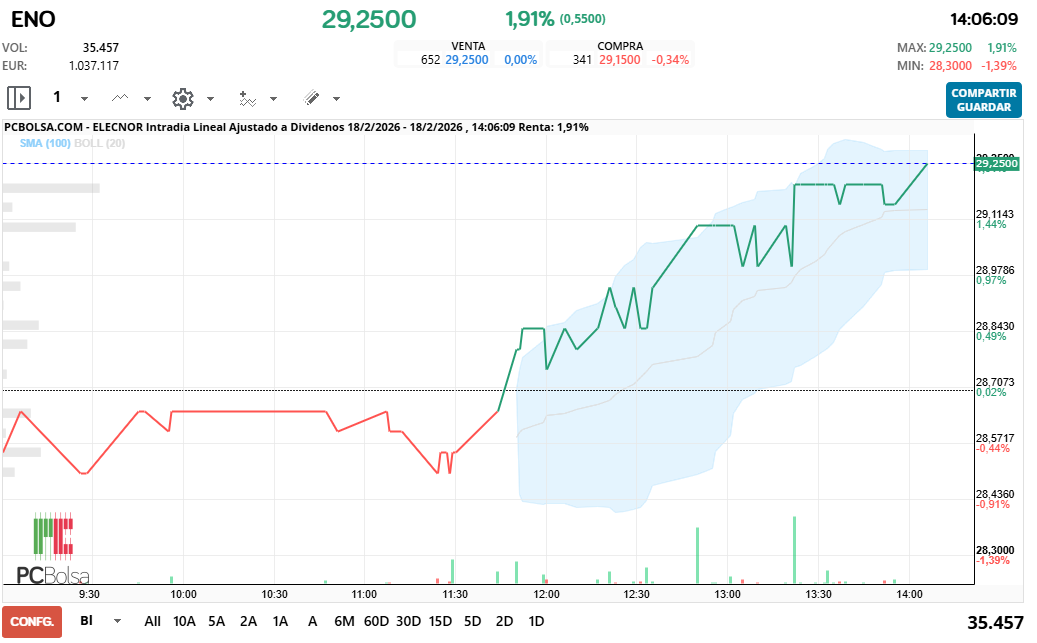Toggle the BOLL (20) indicator label

[107, 143]
